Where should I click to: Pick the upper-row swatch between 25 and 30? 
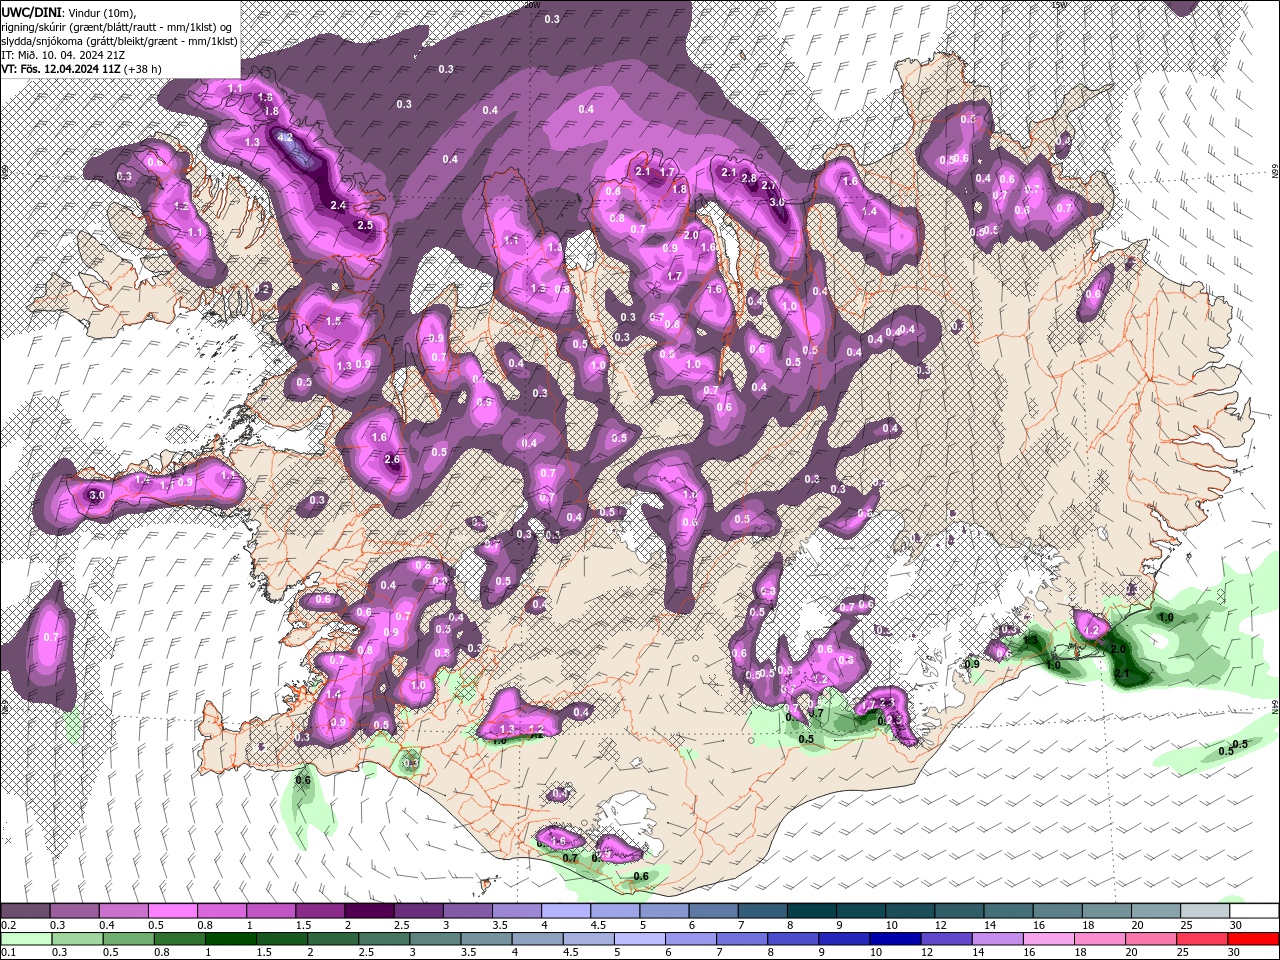tap(1206, 911)
